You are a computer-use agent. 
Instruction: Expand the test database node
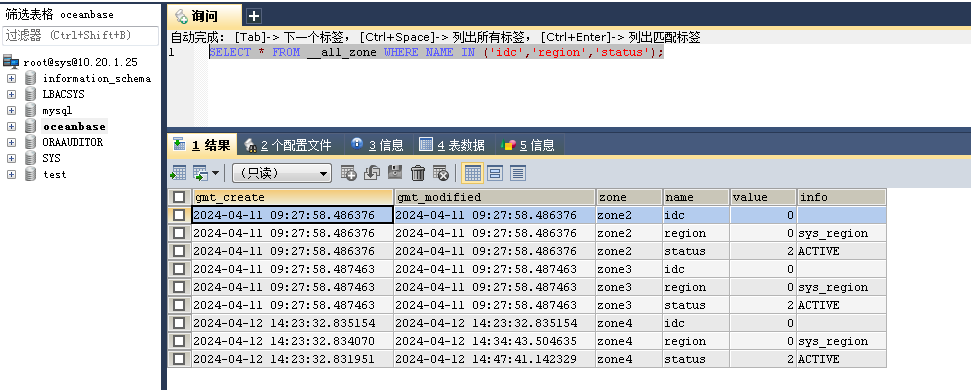(x=11, y=175)
